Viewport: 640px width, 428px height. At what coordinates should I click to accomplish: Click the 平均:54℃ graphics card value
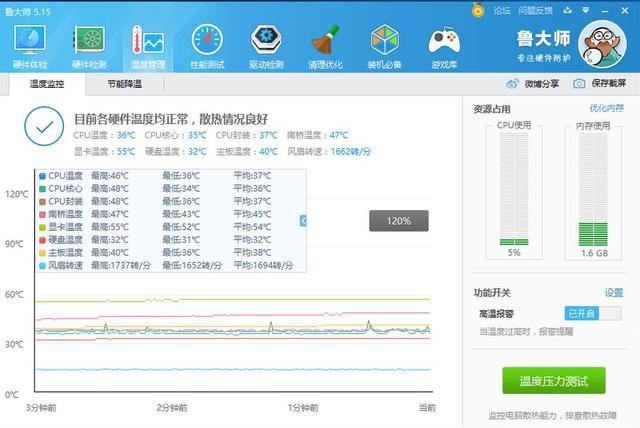click(x=252, y=227)
